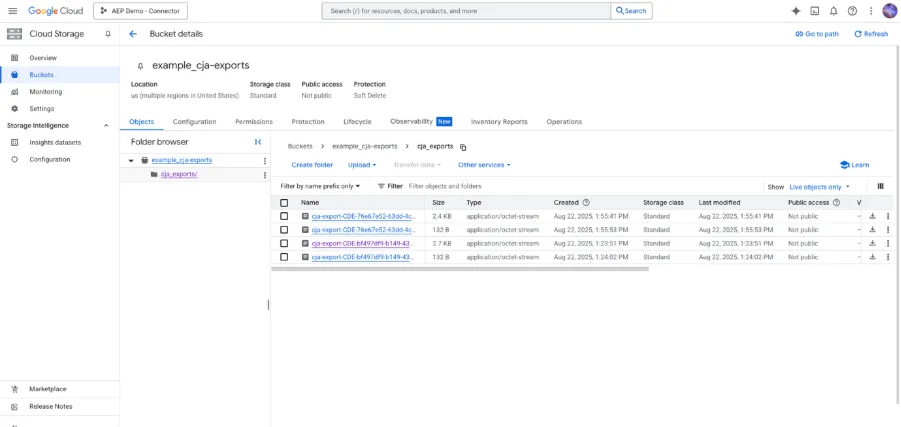Click the Google Cloud logo
The height and width of the screenshot is (427, 901).
point(56,11)
